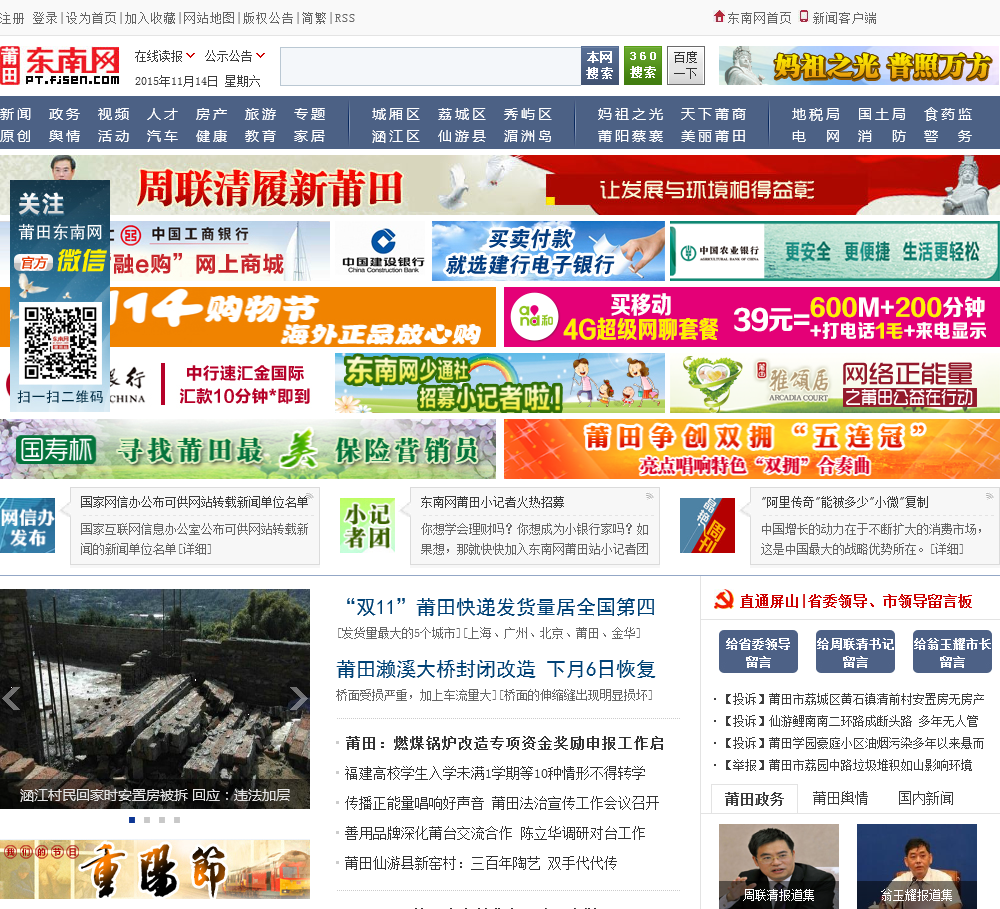
Task: Click the 莆周刊 red and blue icon
Action: [x=707, y=526]
